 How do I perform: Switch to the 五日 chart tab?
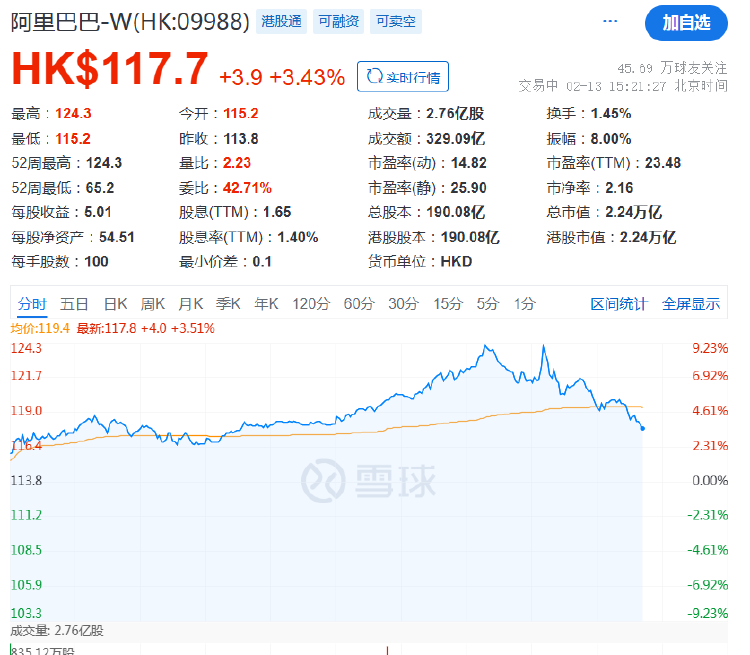(74, 304)
